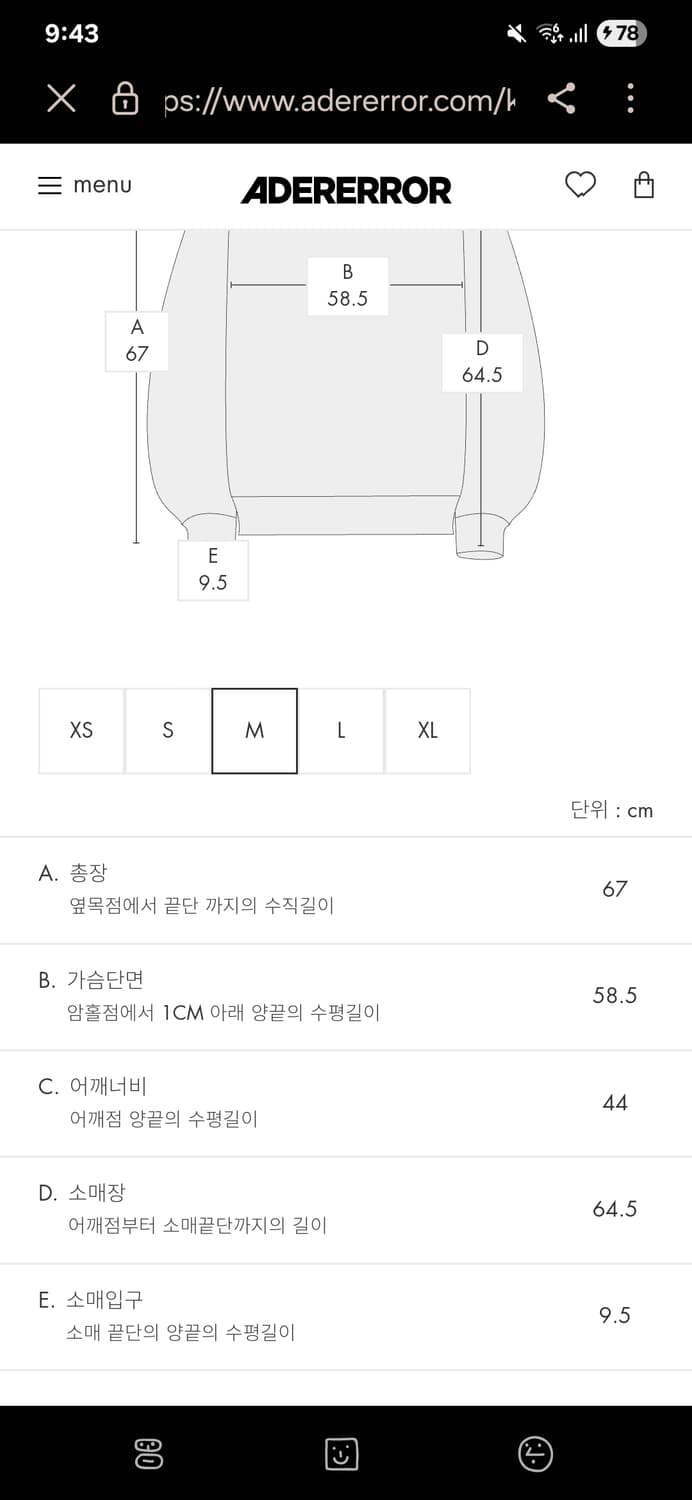Tap the share icon in browser bar
This screenshot has width=692, height=1500.
tap(562, 98)
